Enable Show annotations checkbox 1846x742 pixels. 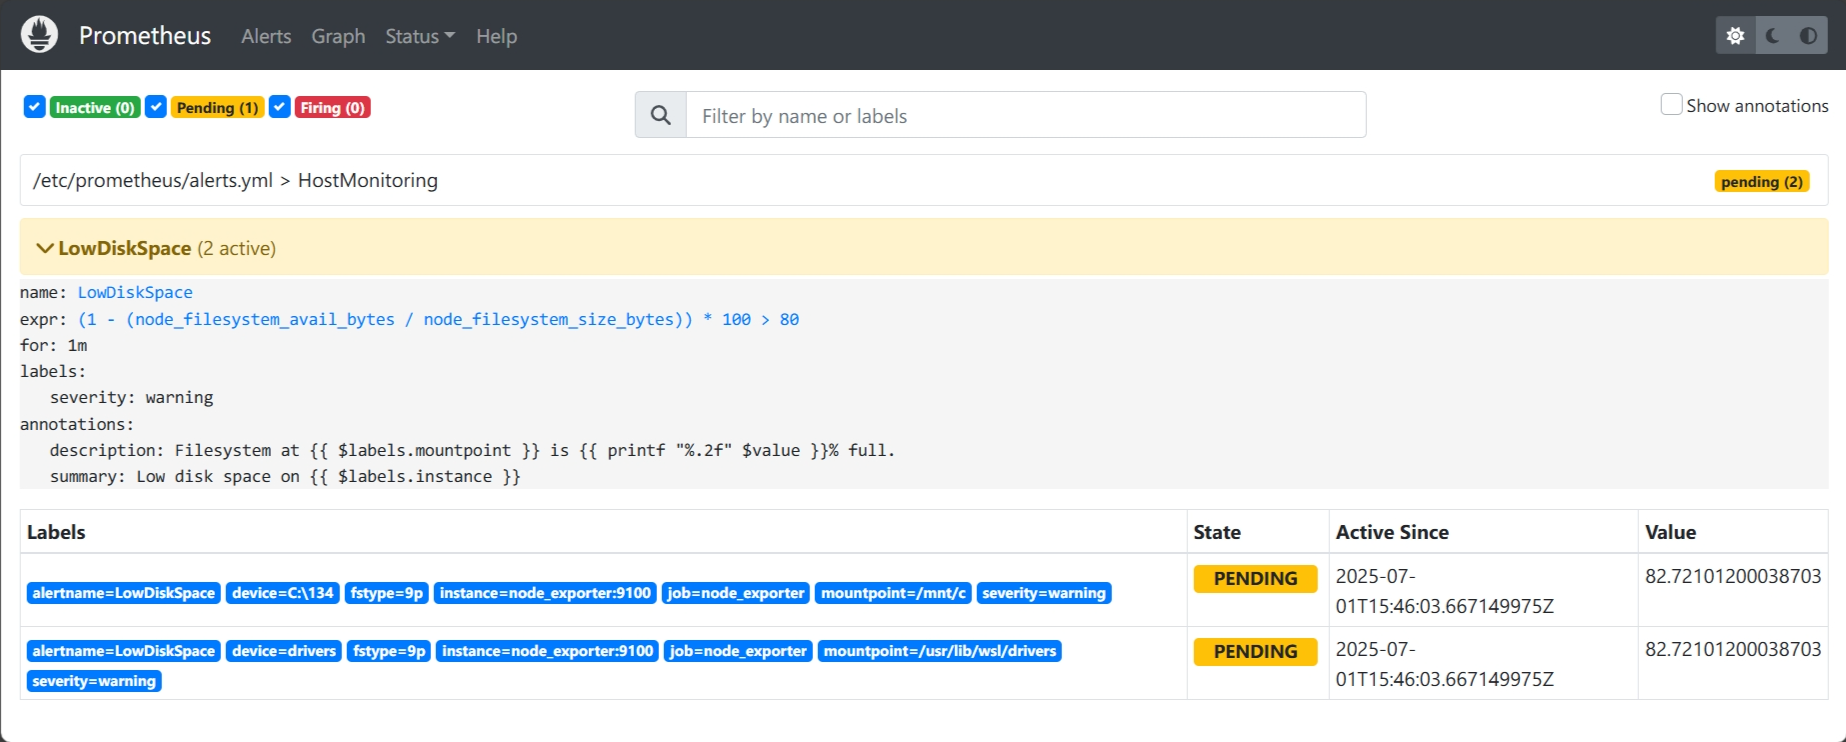pyautogui.click(x=1671, y=105)
